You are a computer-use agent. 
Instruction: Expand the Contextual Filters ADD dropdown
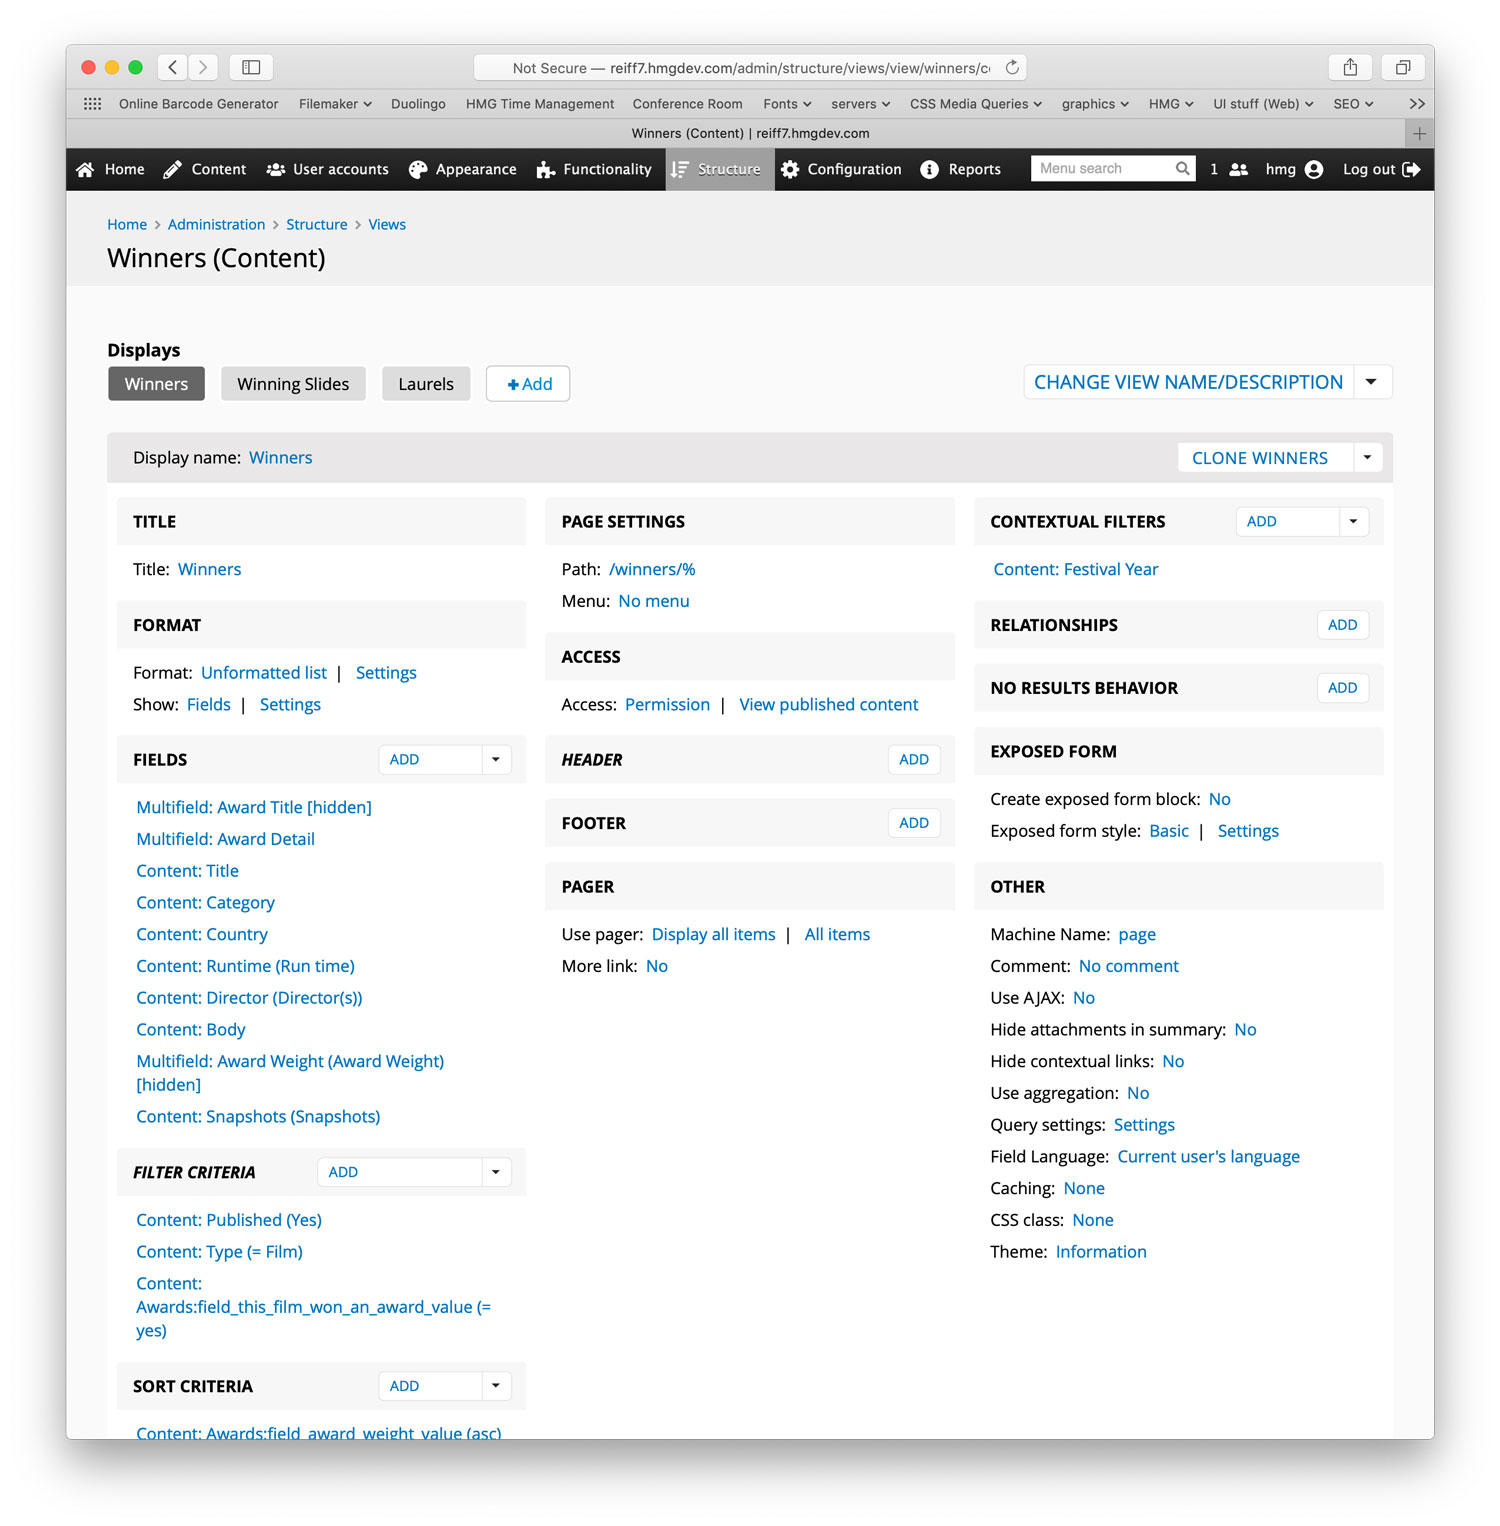click(1353, 521)
